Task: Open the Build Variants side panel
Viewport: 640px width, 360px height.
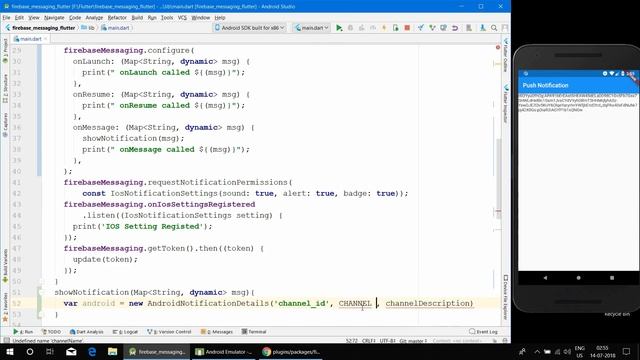Action: click(x=5, y=265)
